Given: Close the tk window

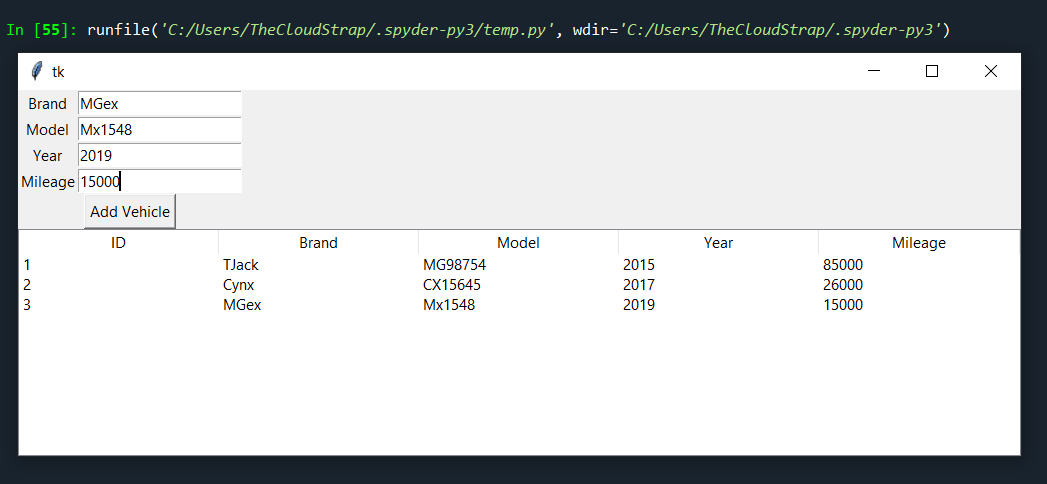Looking at the screenshot, I should (991, 71).
